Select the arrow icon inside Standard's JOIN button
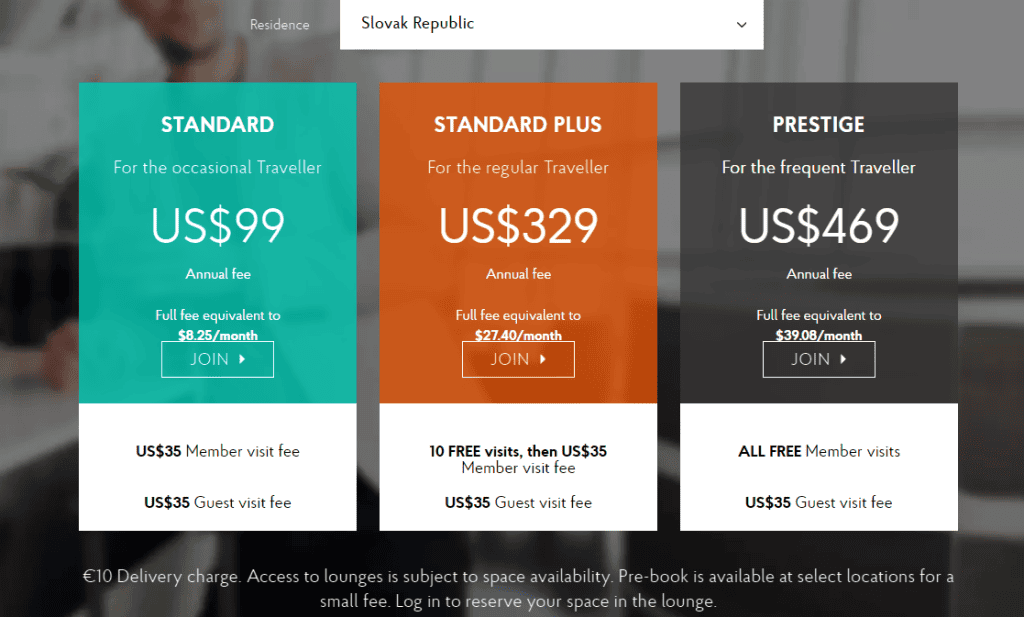 244,358
